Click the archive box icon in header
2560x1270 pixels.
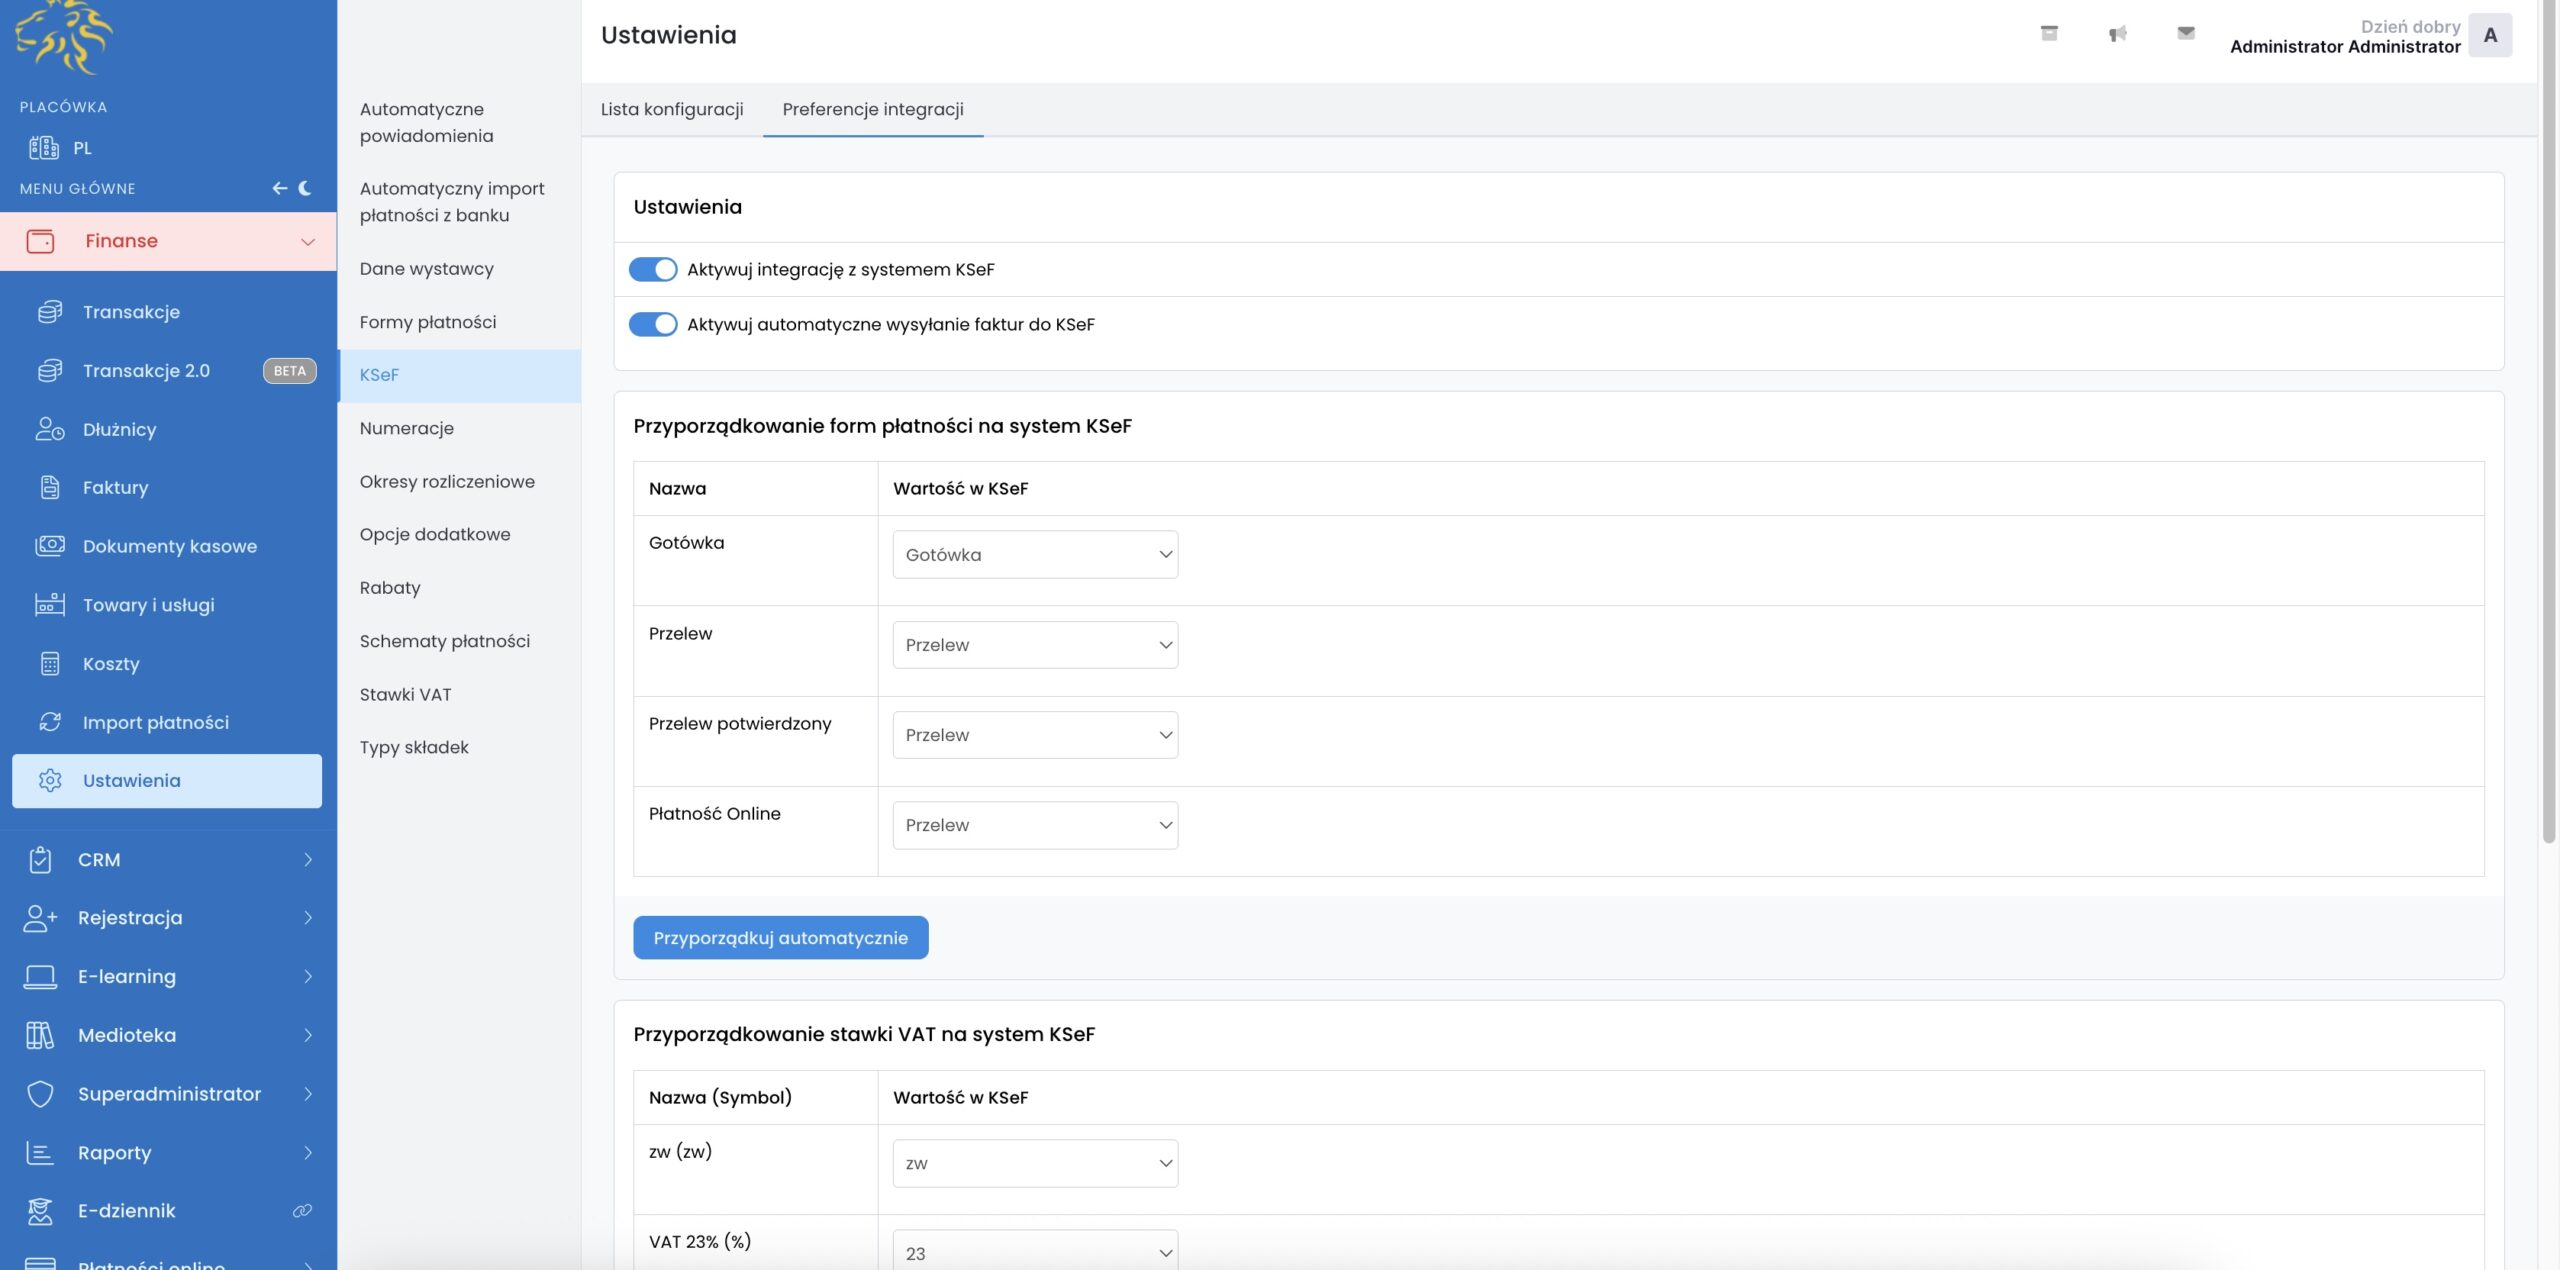(x=2049, y=33)
